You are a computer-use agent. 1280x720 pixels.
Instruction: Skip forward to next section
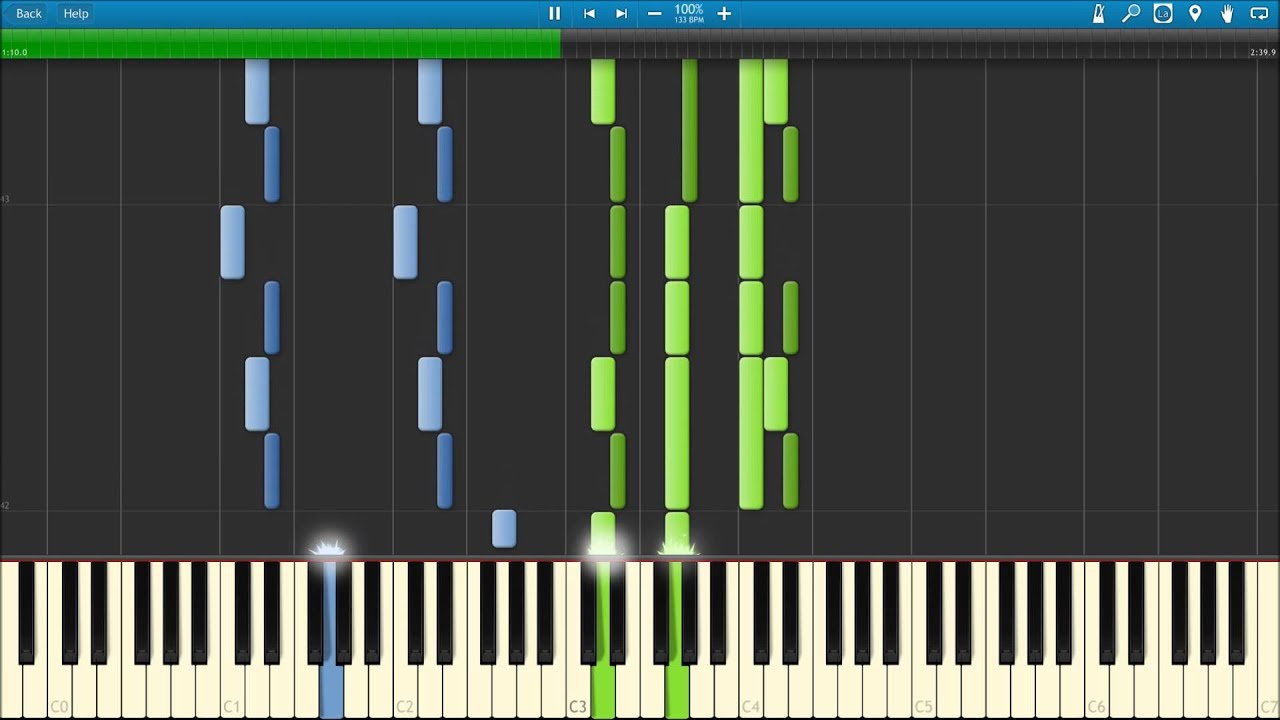621,13
